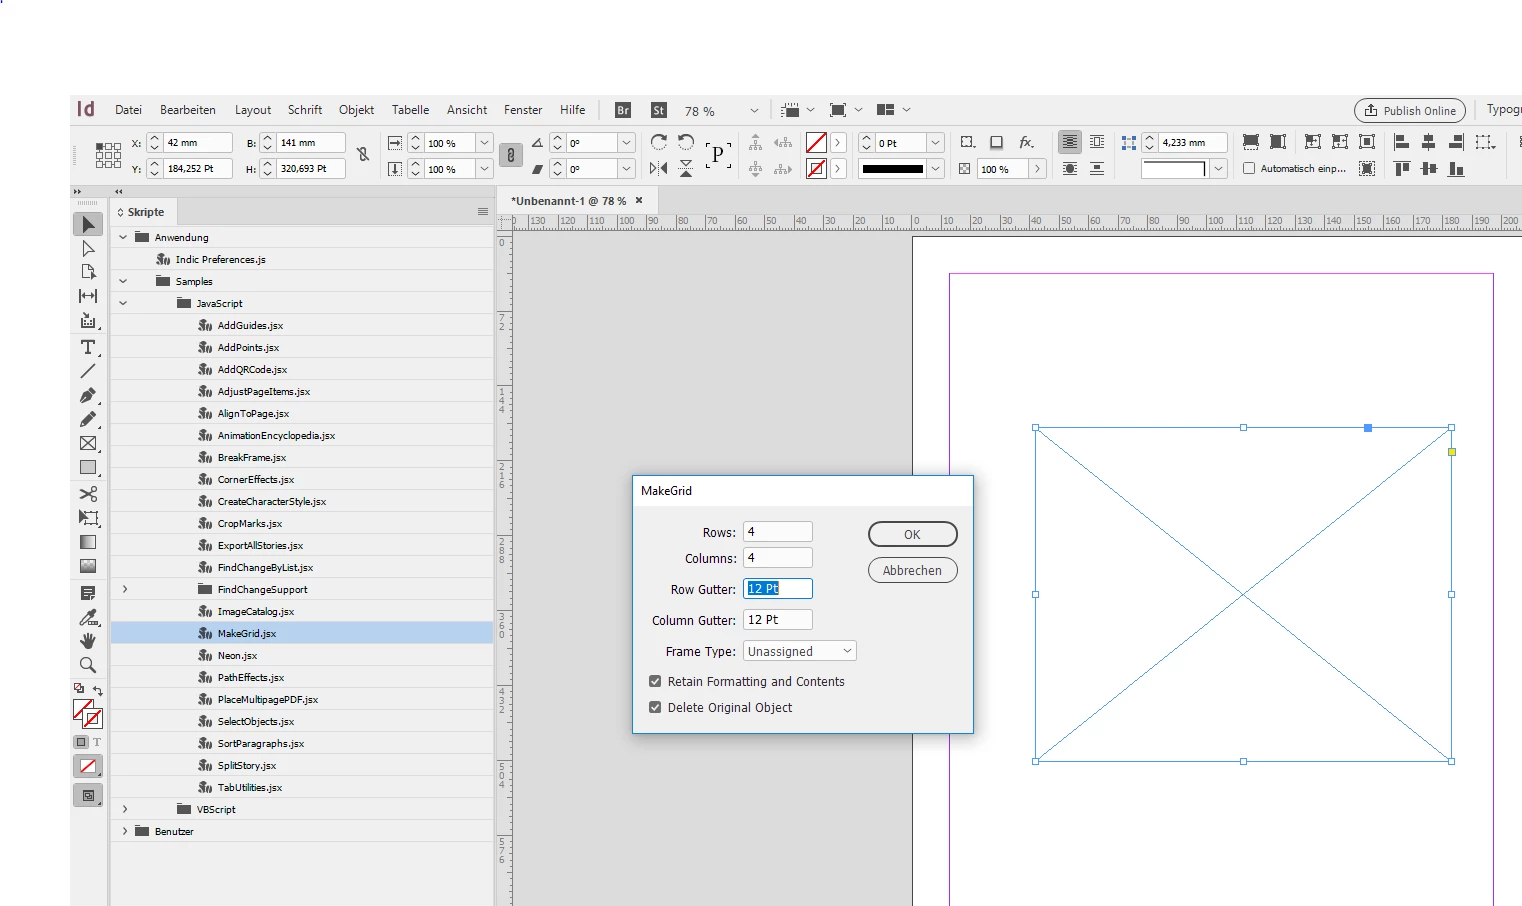The image size is (1522, 906).
Task: Open the Objekt menu
Action: (356, 110)
